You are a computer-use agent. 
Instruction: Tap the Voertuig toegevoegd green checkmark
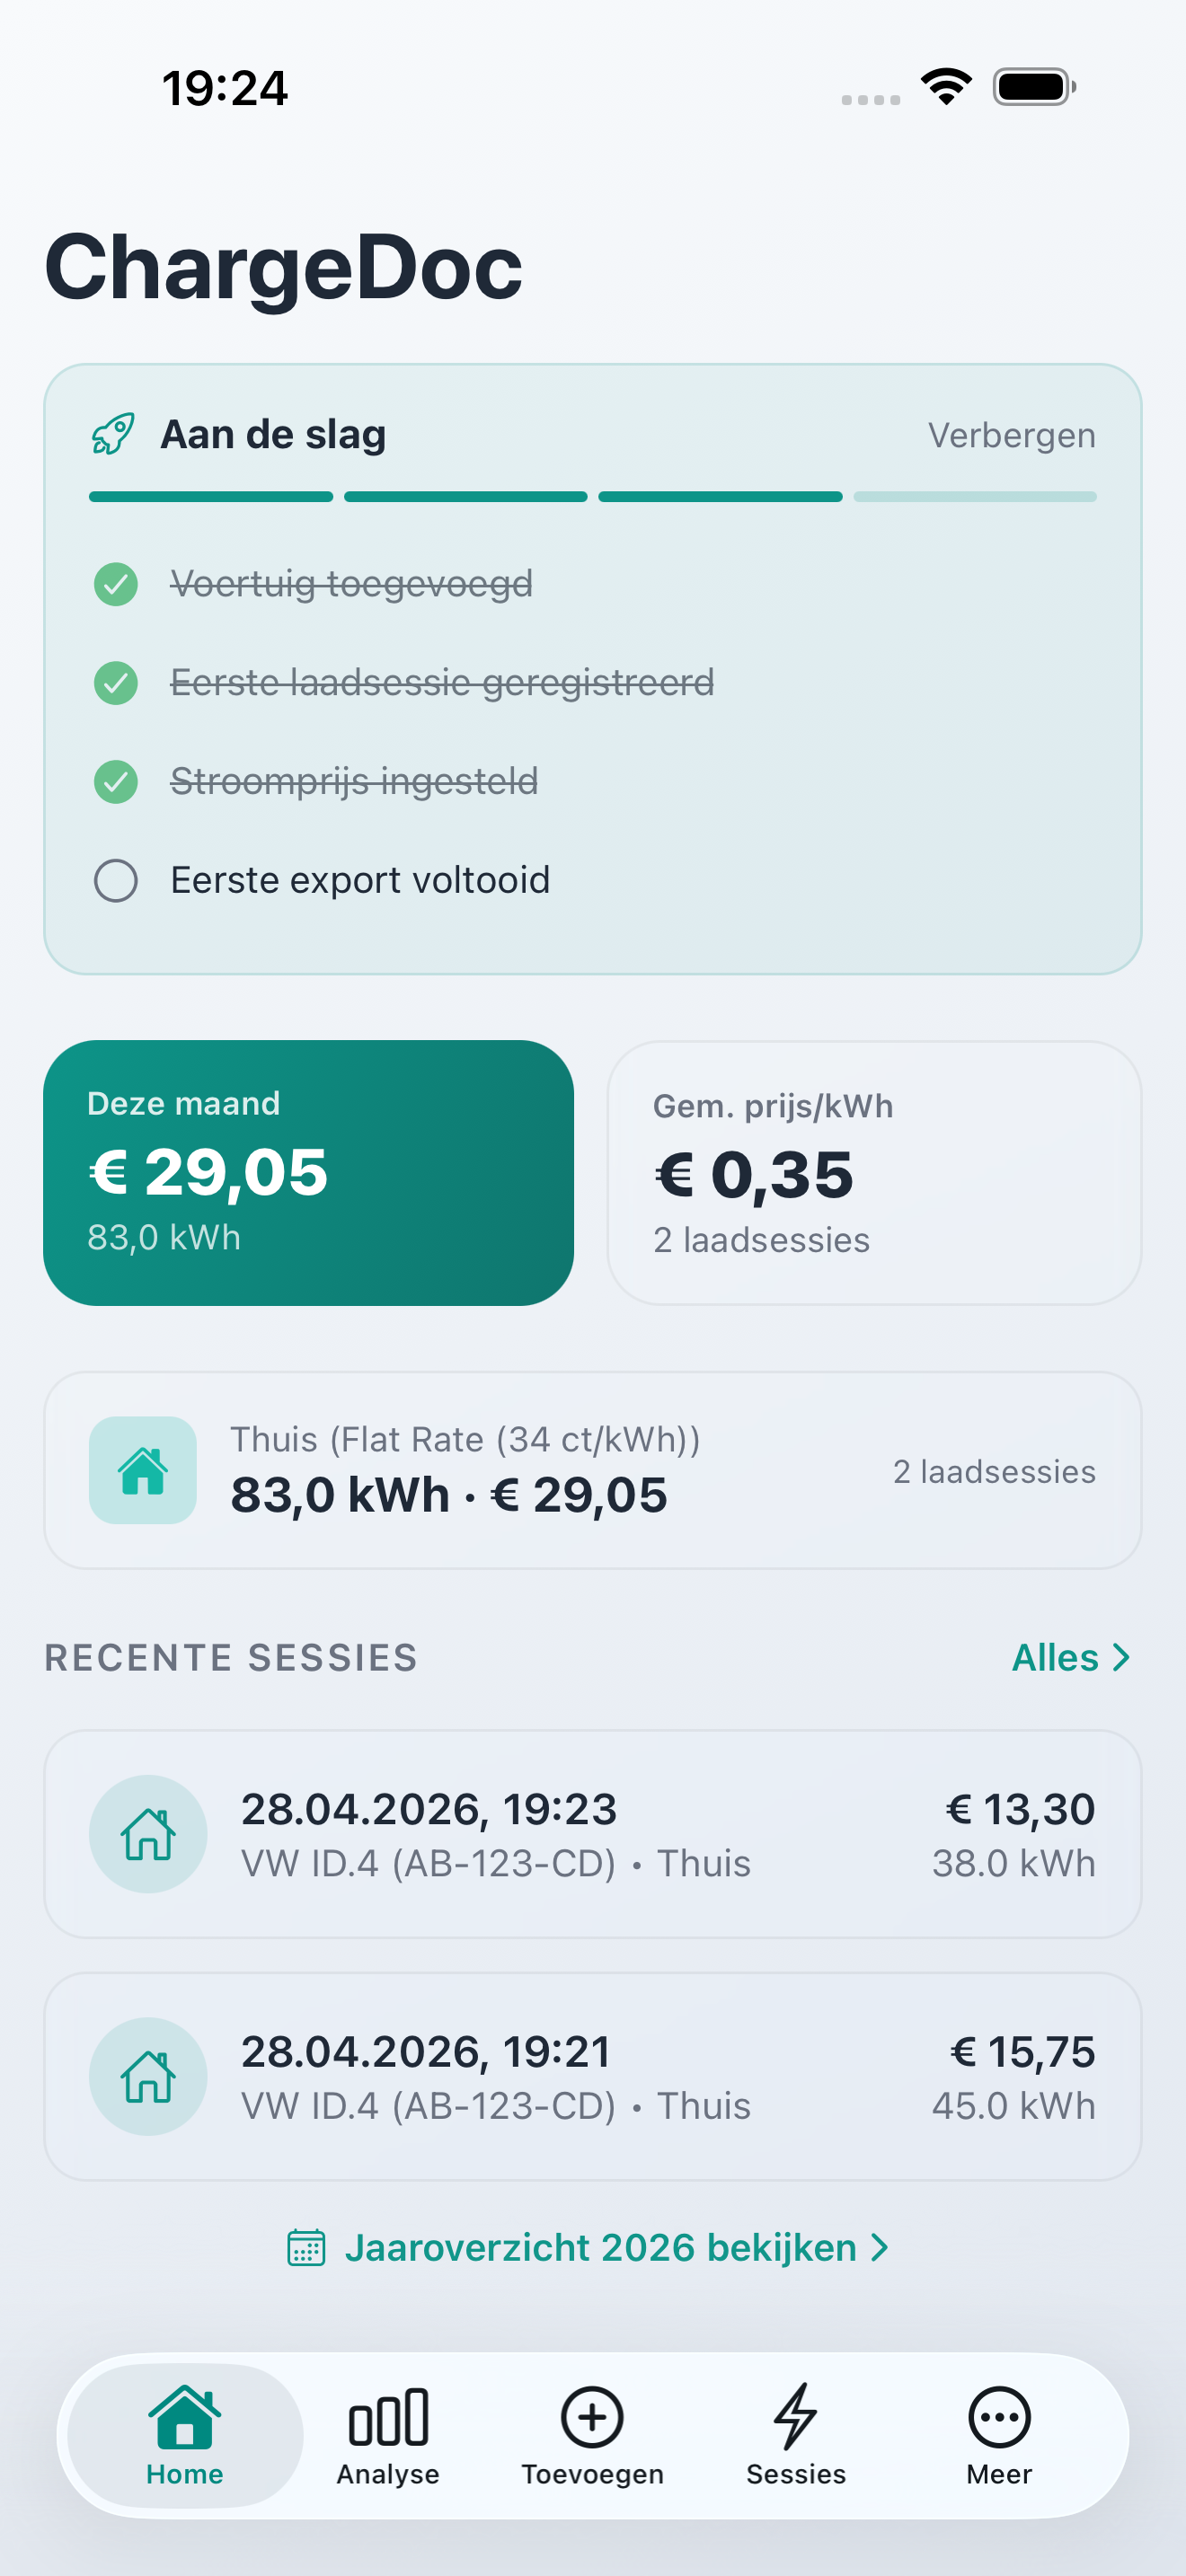point(116,584)
